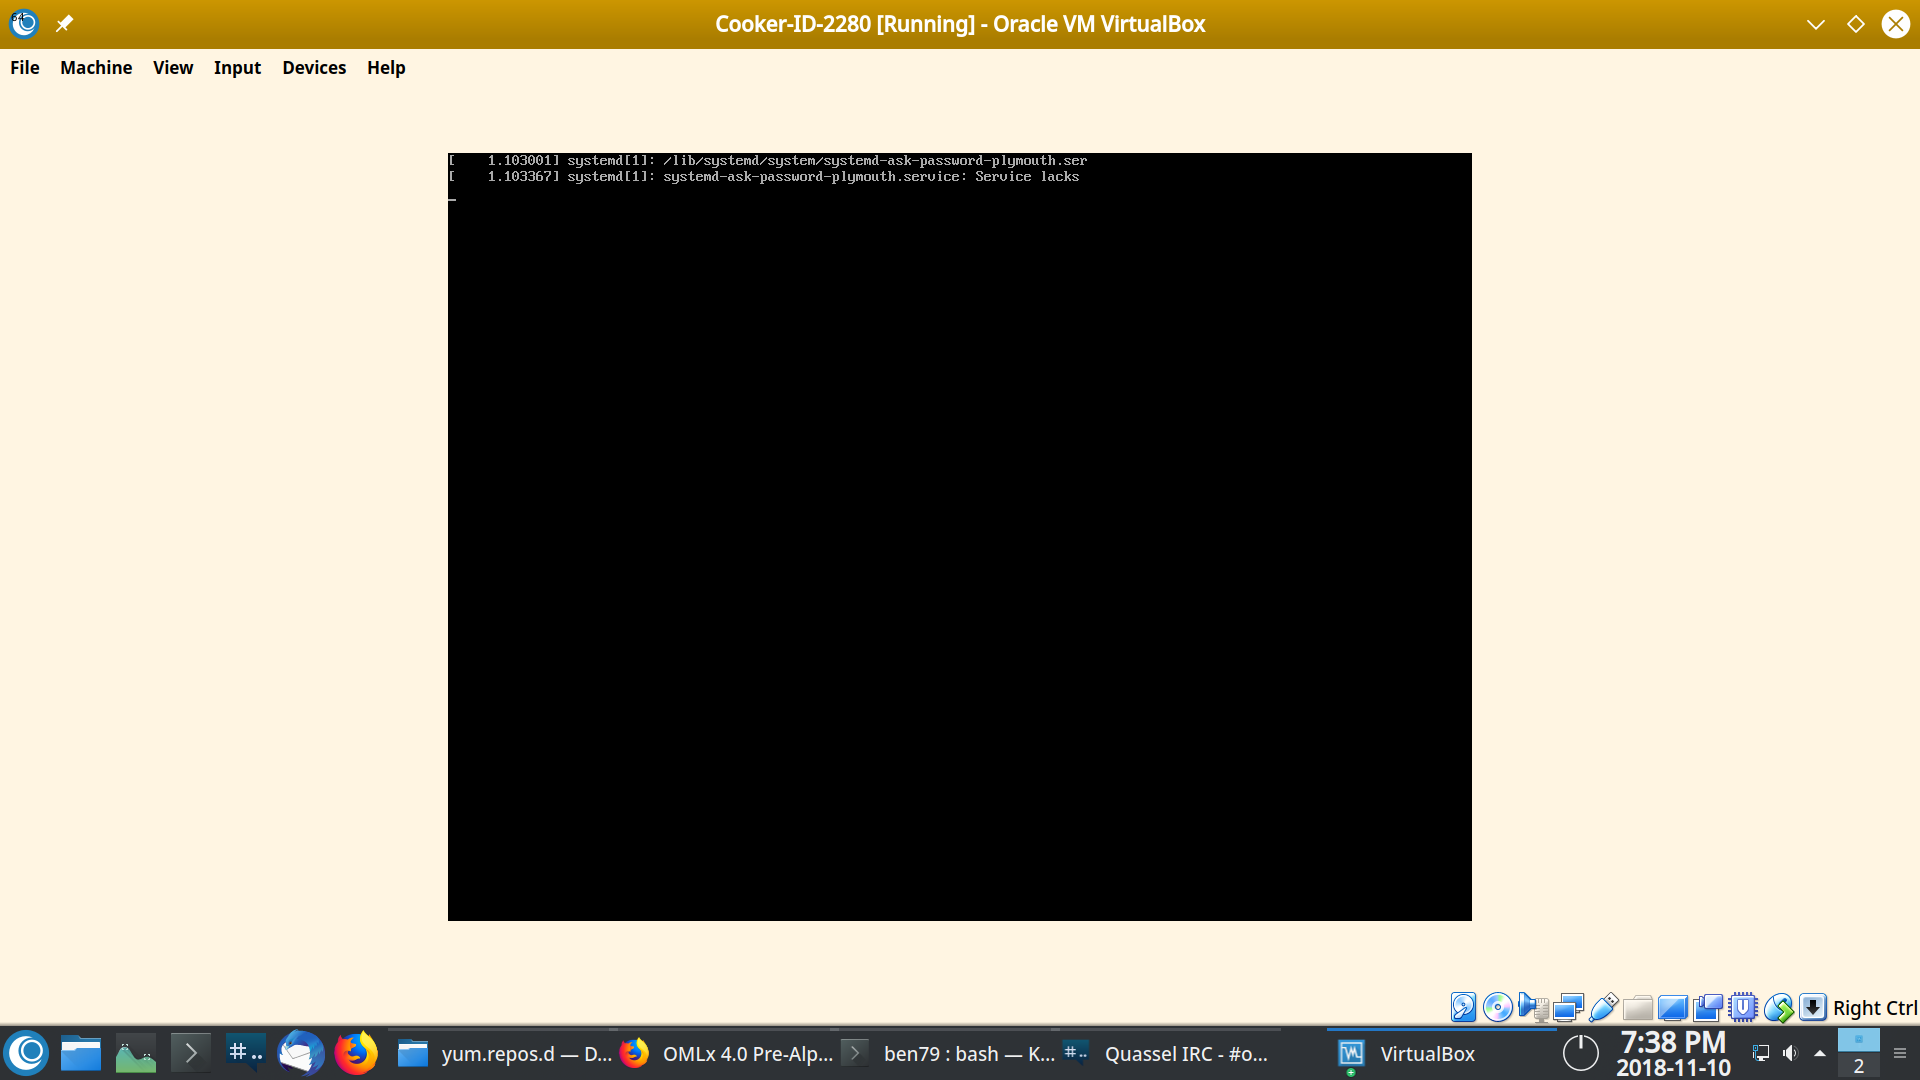
Task: Click the mouse integration status icon
Action: 1778,1007
